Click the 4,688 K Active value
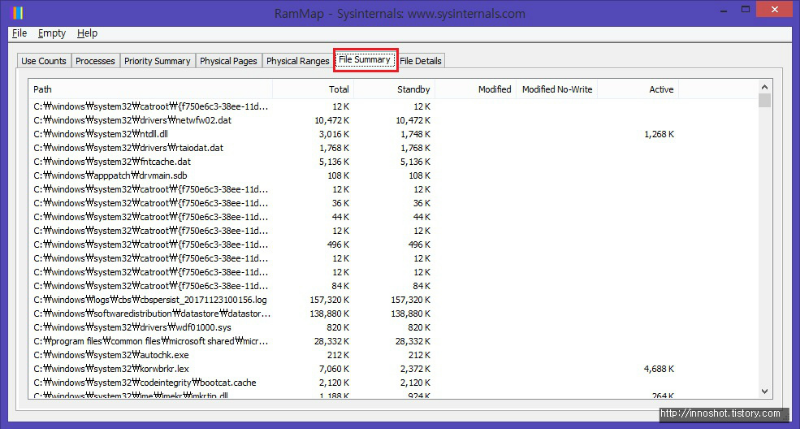The image size is (800, 429). 659,369
